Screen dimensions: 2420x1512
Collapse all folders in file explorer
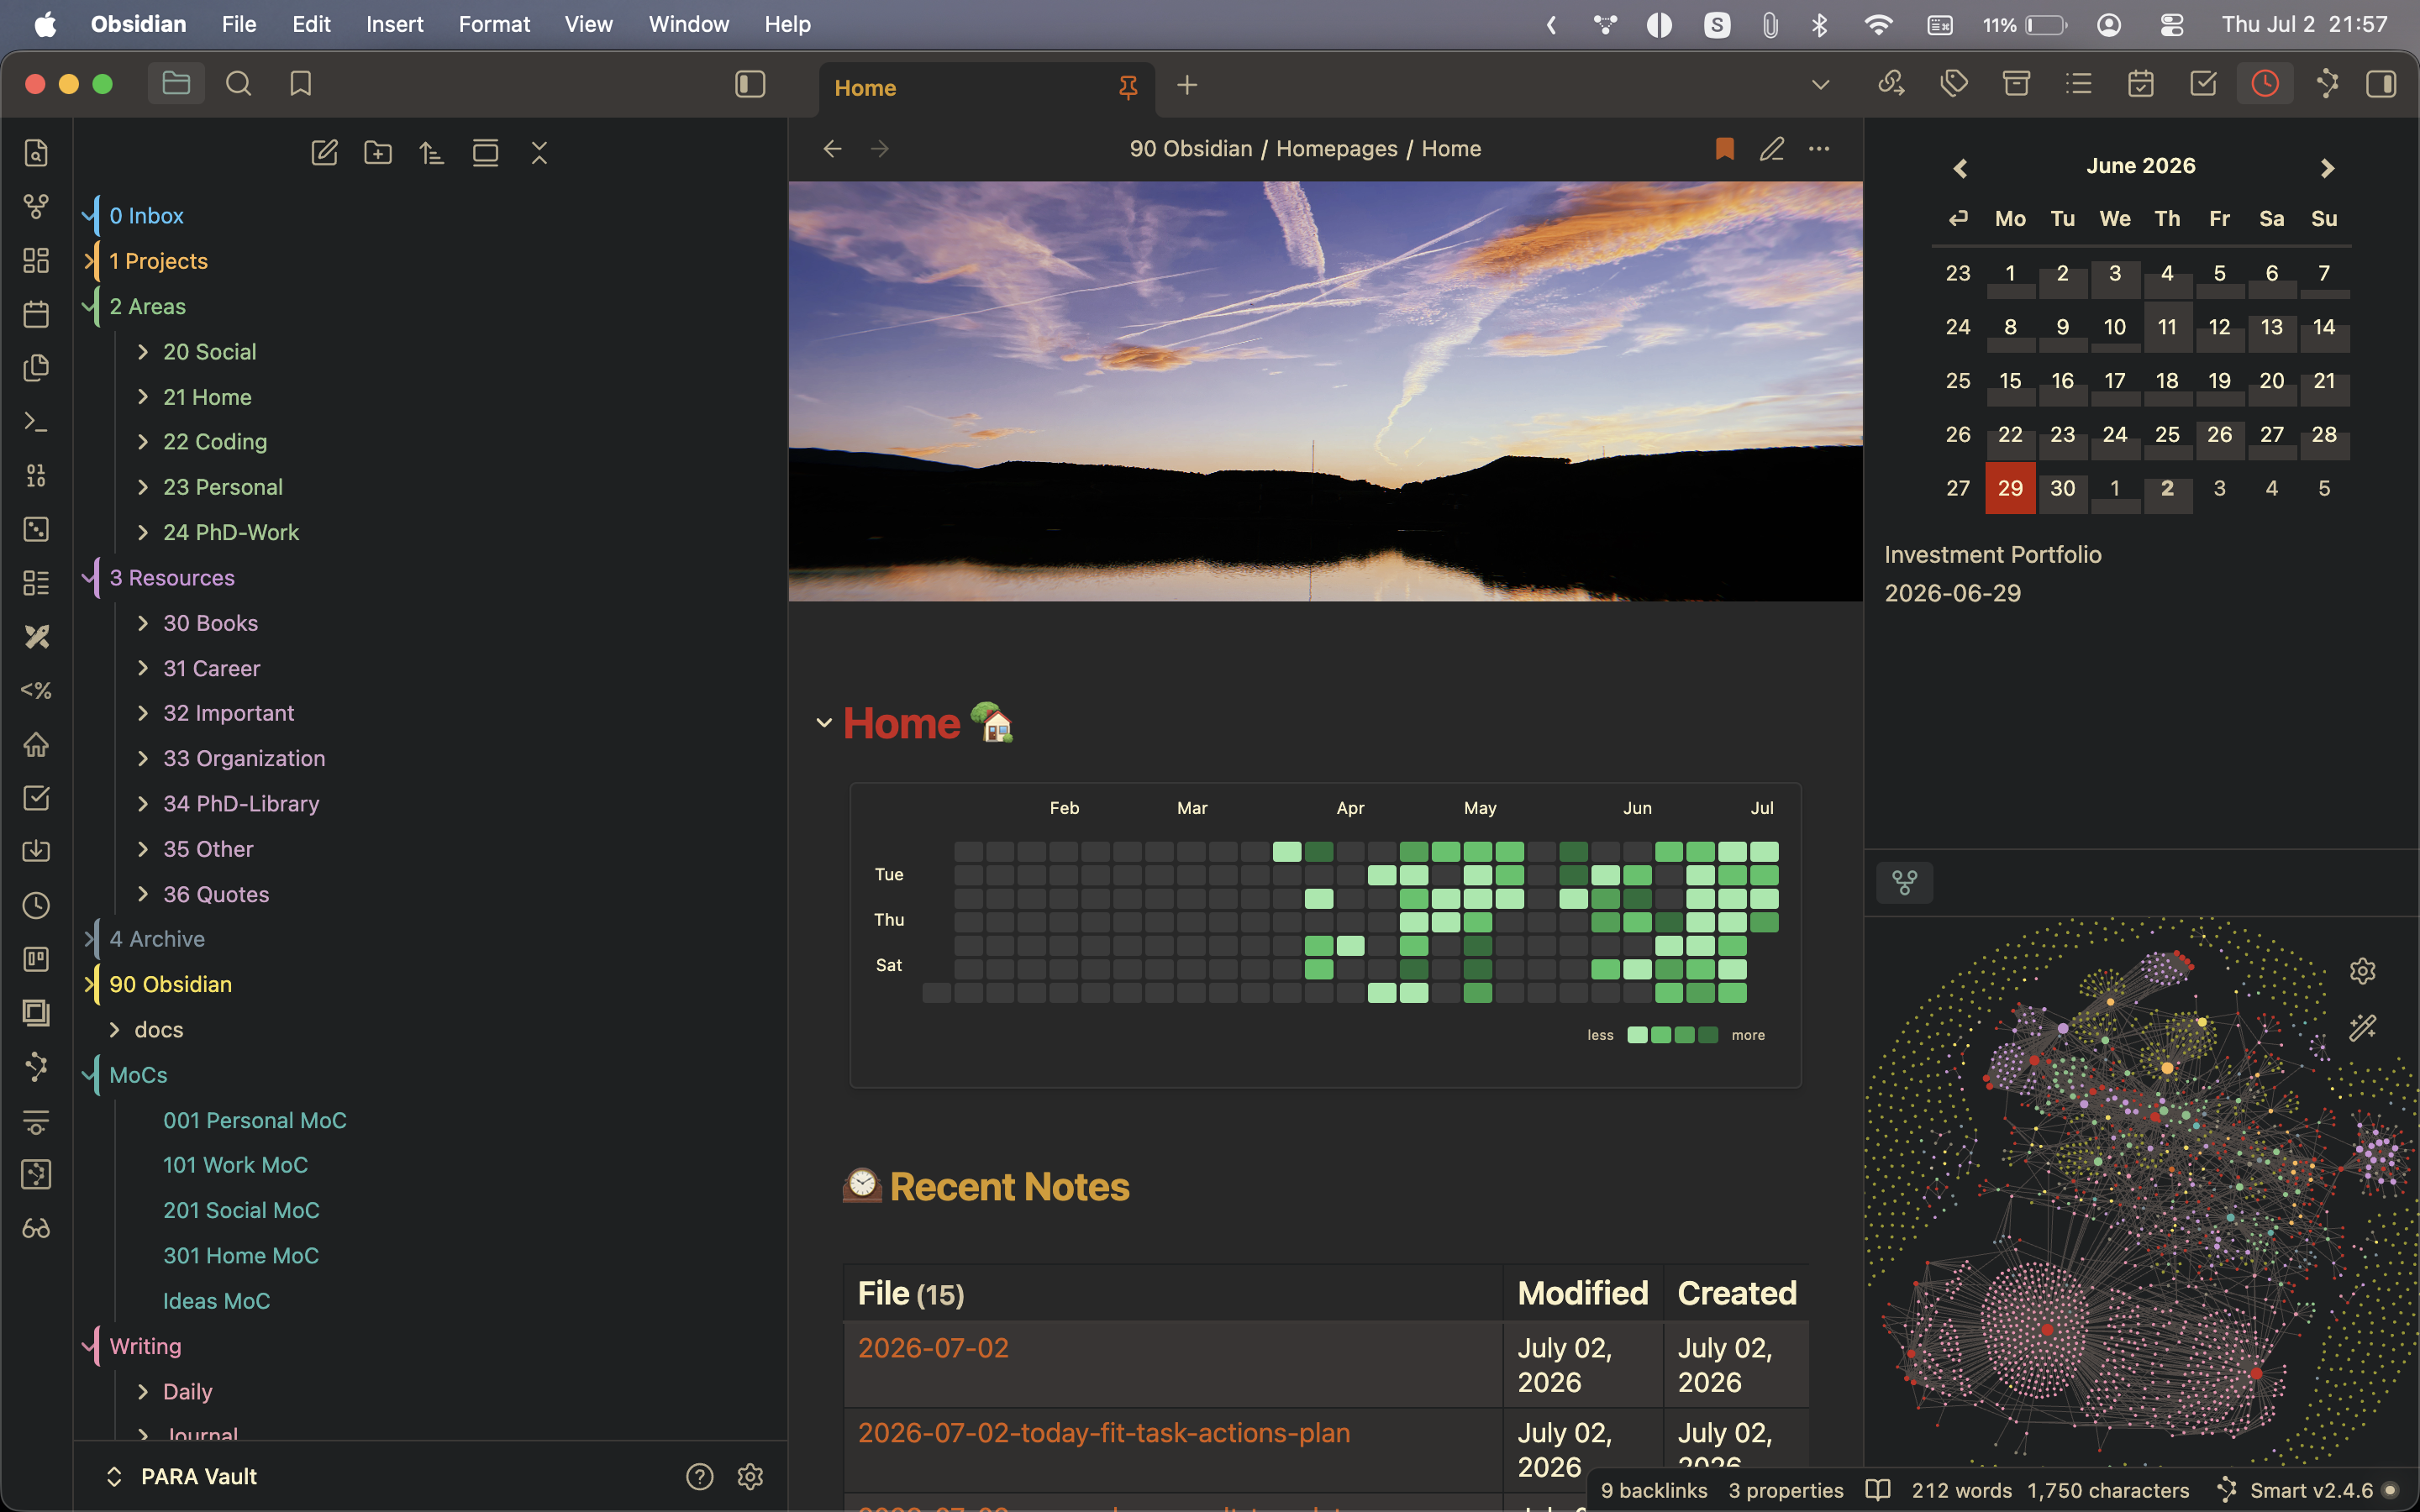[539, 153]
